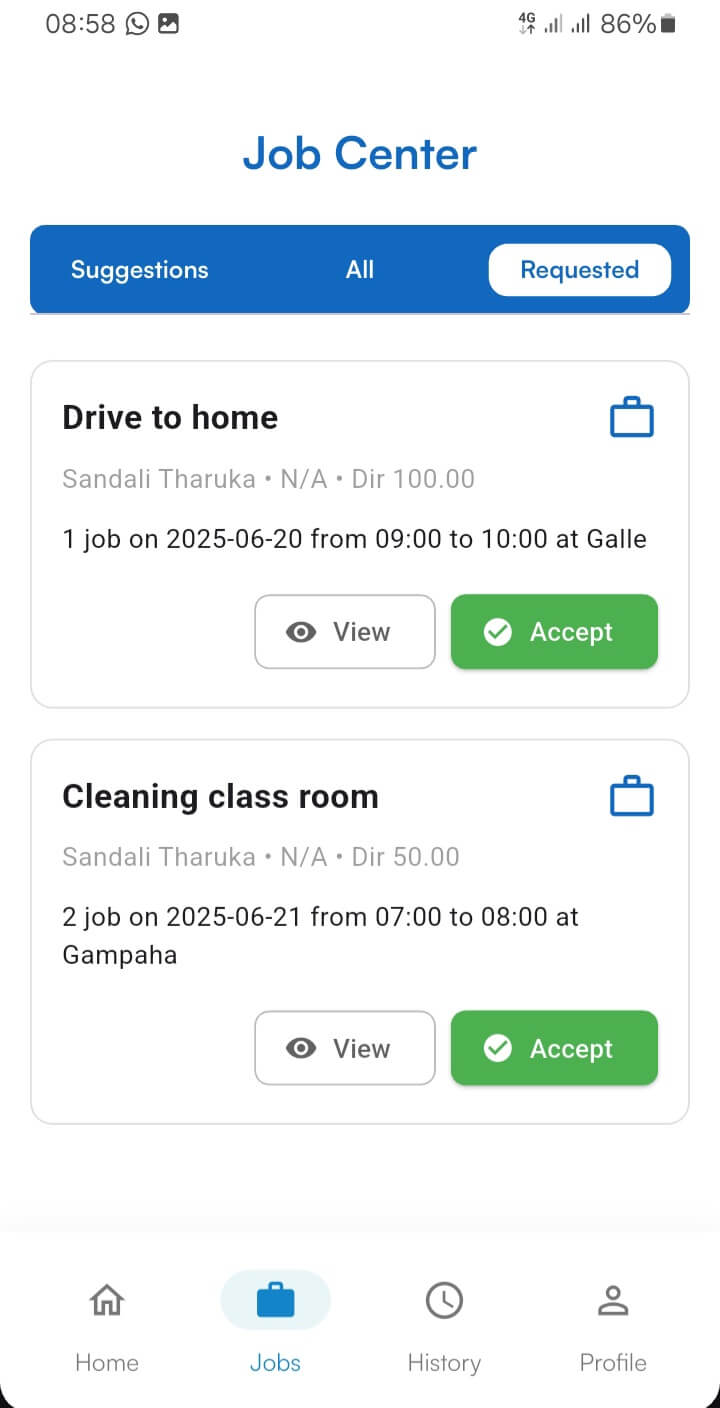
Task: Accept the Cleaning class room job
Action: click(x=554, y=1048)
